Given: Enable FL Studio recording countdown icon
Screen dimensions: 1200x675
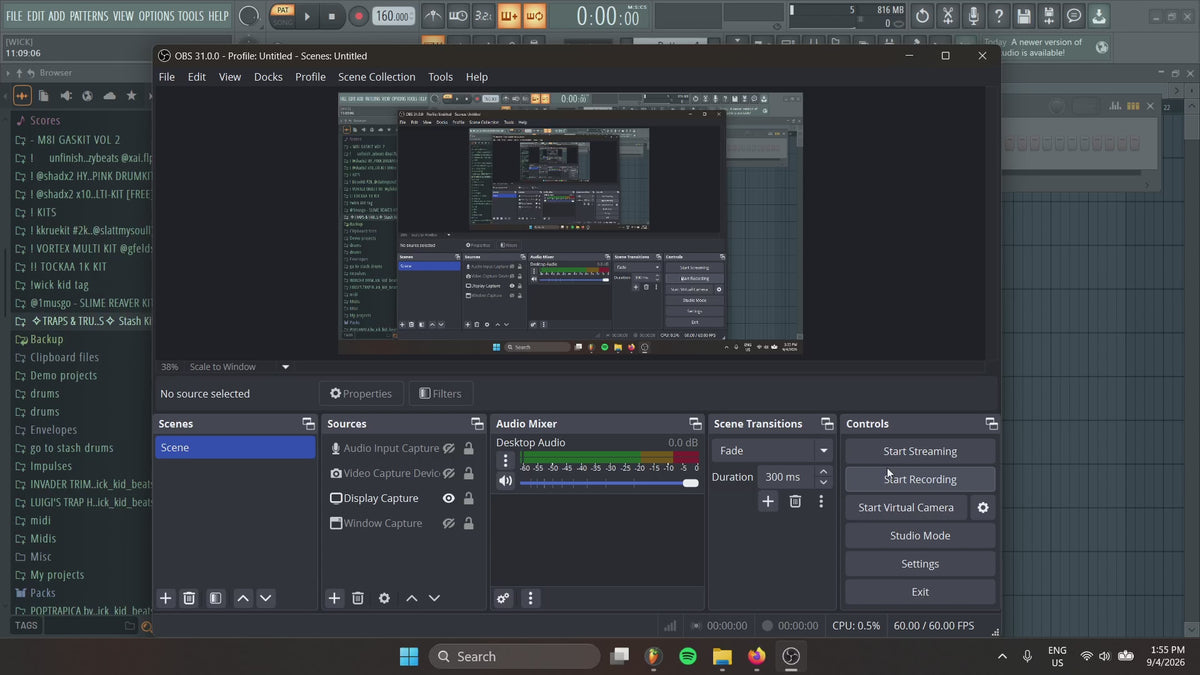Looking at the screenshot, I should pos(483,16).
